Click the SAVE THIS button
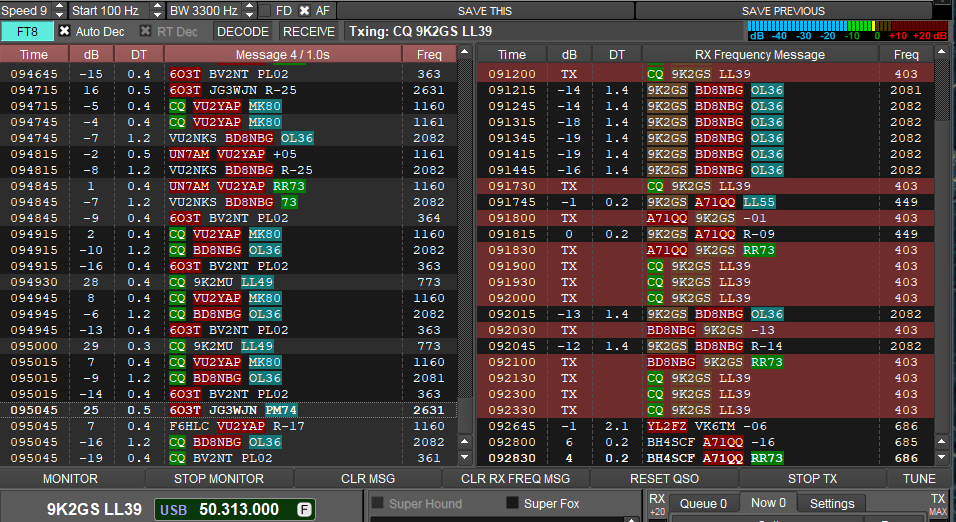 tap(485, 11)
